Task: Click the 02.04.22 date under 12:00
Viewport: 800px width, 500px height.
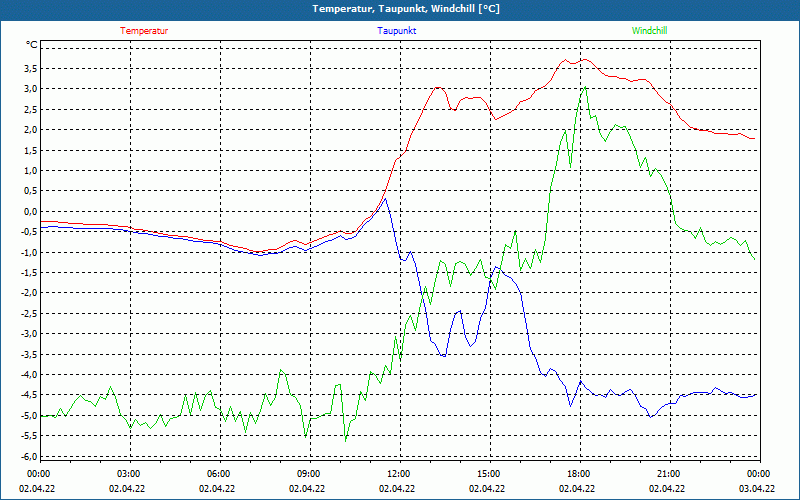Action: (397, 489)
